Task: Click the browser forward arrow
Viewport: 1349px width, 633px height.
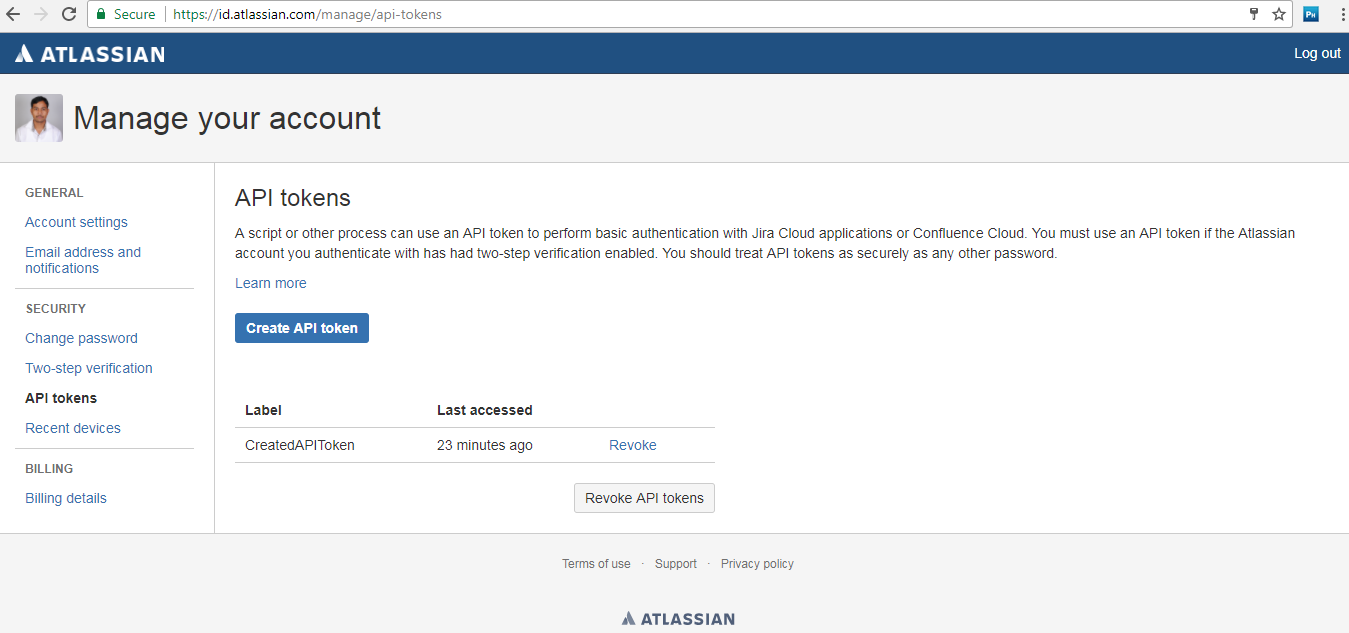Action: click(41, 14)
